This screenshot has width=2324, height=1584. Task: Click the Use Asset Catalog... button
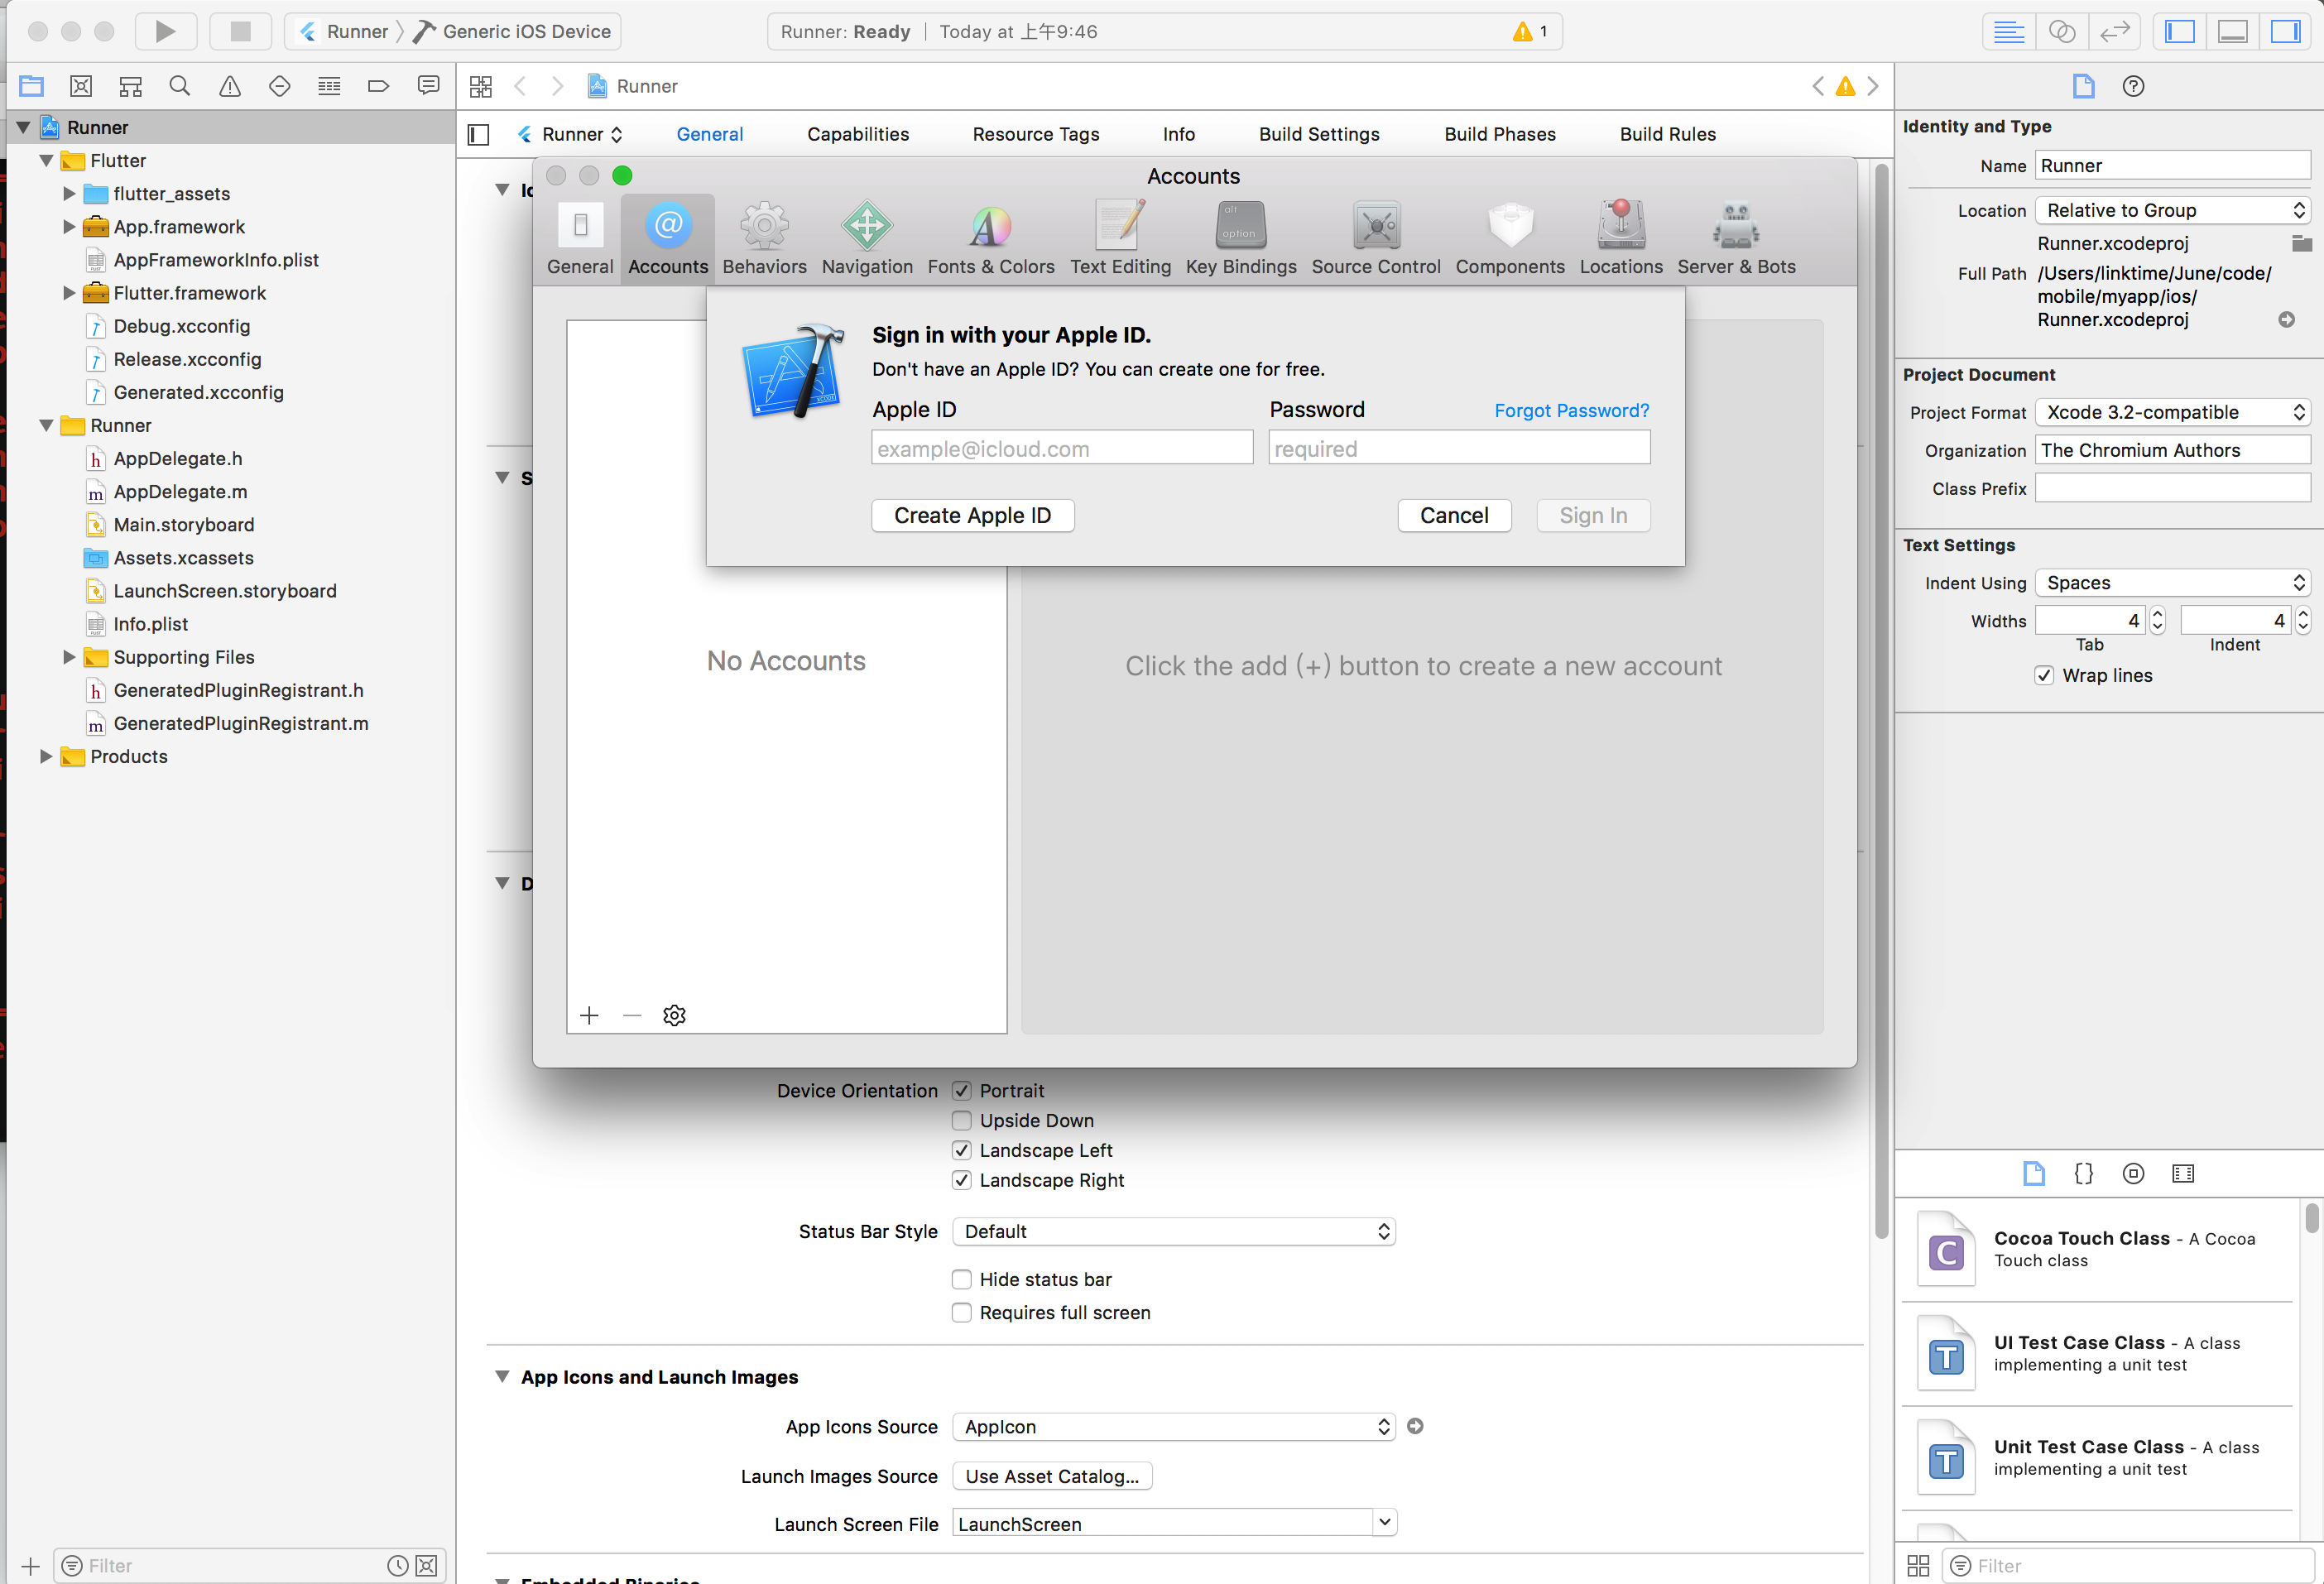point(1052,1476)
